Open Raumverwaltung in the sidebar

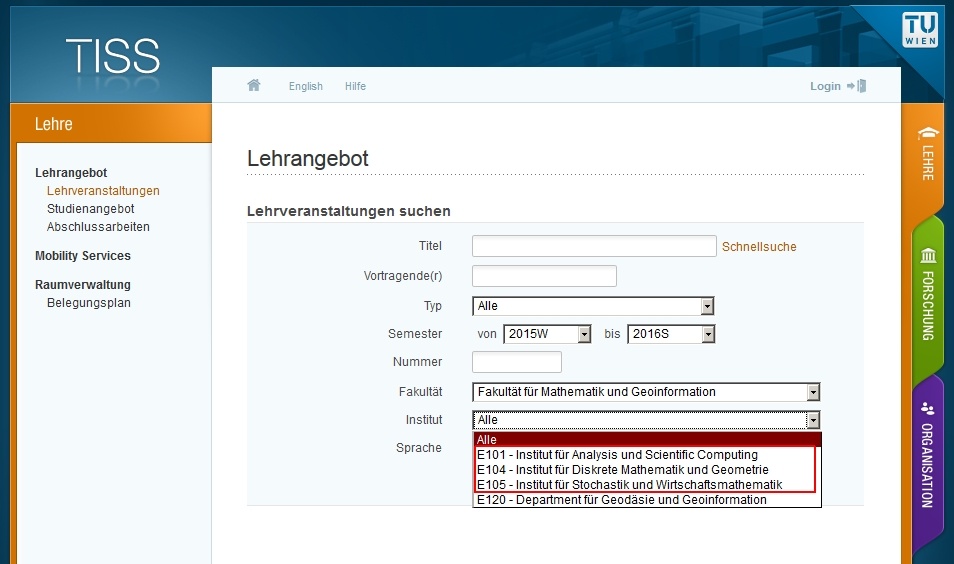point(83,284)
